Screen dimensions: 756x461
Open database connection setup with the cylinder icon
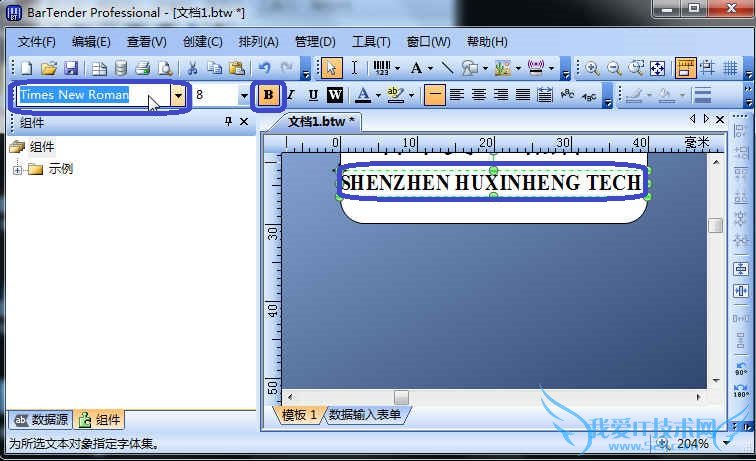tap(121, 68)
